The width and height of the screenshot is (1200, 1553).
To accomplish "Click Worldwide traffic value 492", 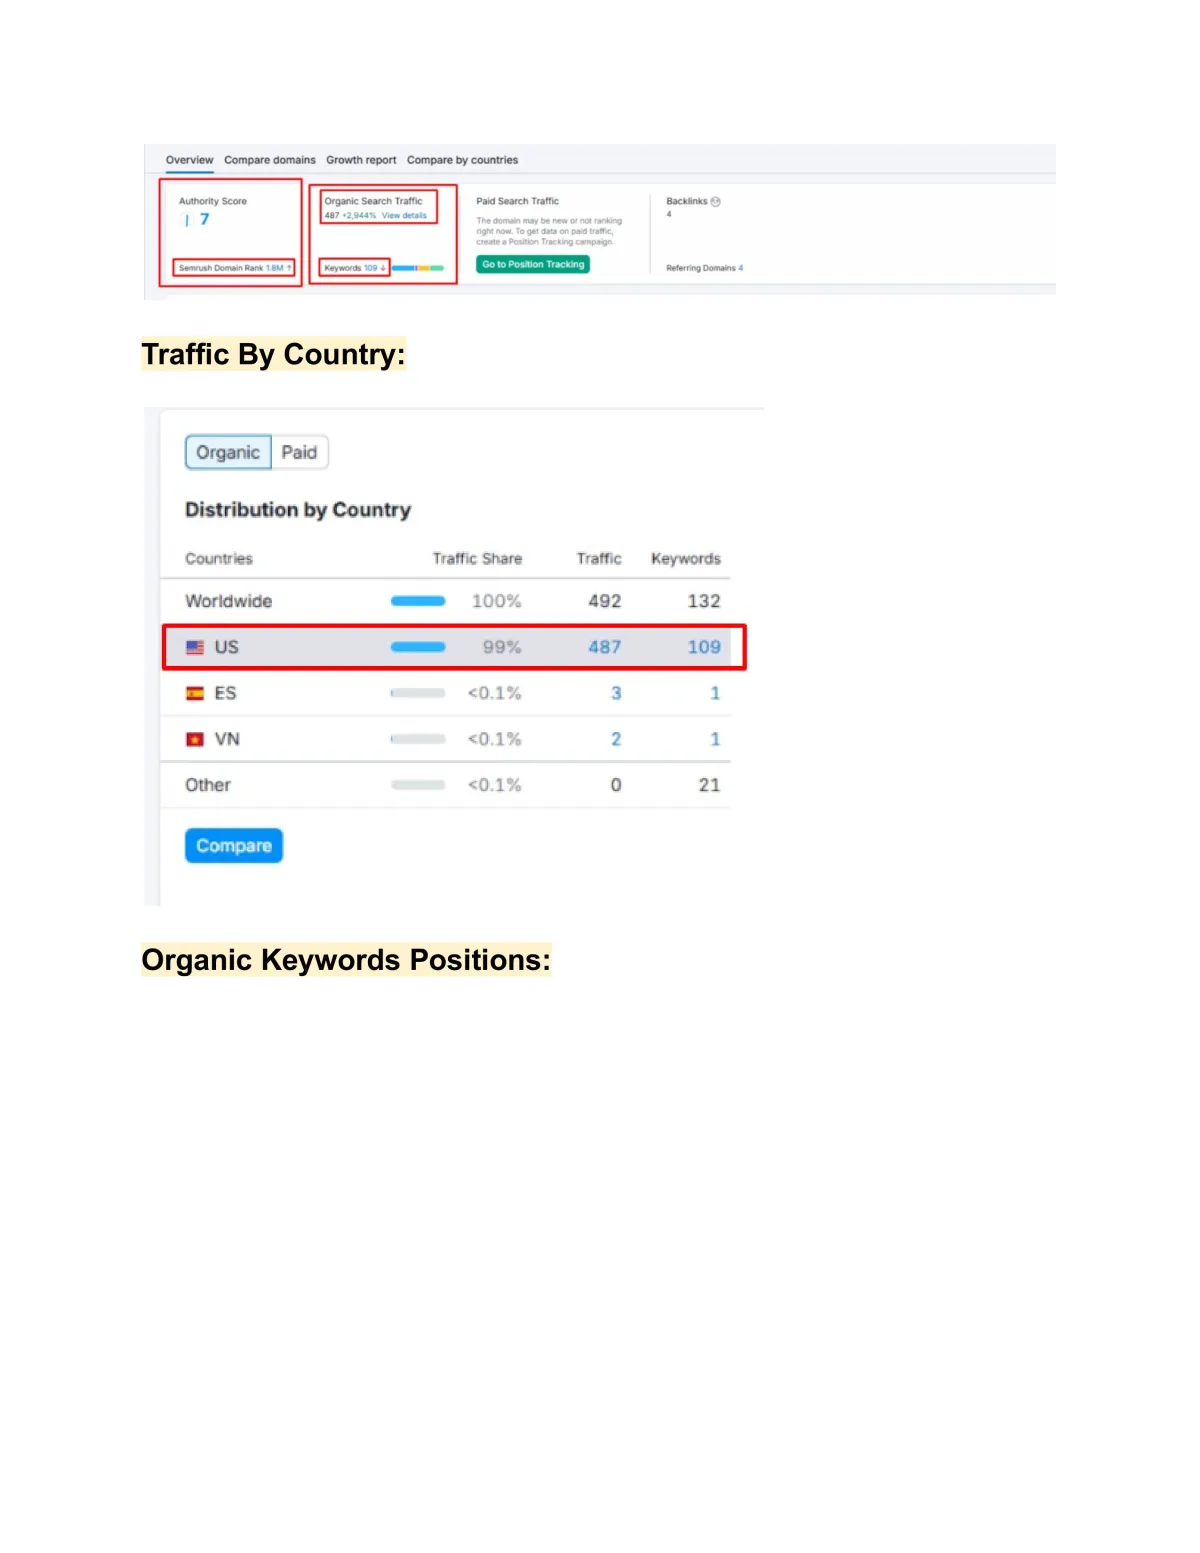I will [605, 601].
